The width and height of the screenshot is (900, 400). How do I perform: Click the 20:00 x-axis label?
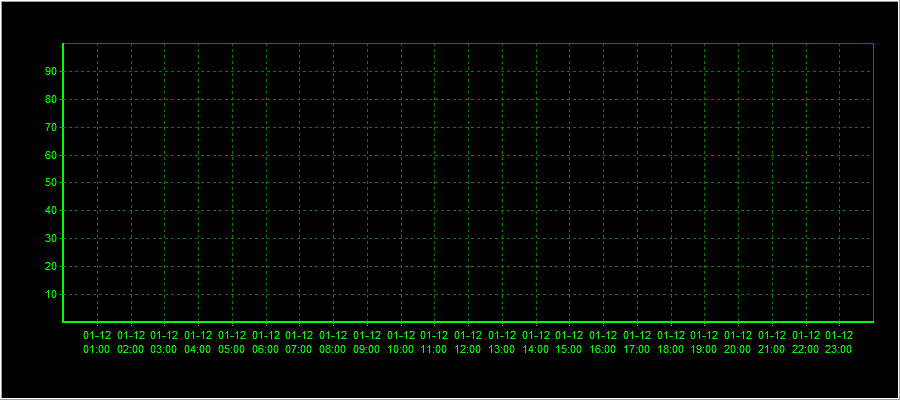point(738,343)
